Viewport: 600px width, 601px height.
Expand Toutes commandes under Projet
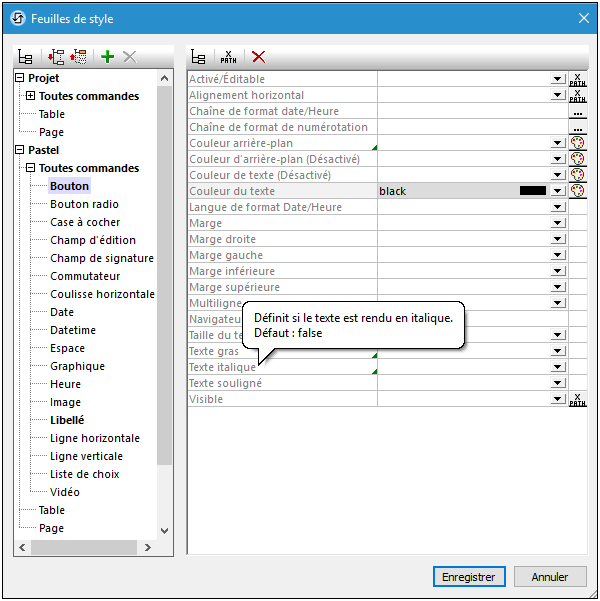[x=30, y=96]
